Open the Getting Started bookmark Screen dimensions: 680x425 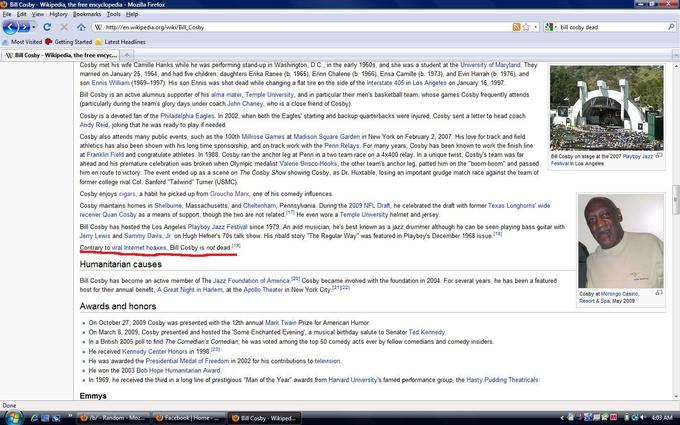pos(69,42)
